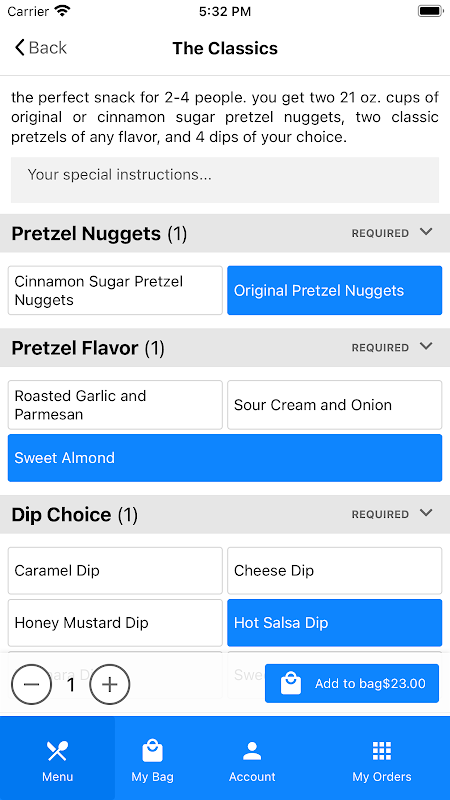The height and width of the screenshot is (800, 450).
Task: Select Cinnamon Sugar Pretzel Nuggets option
Action: (x=115, y=290)
